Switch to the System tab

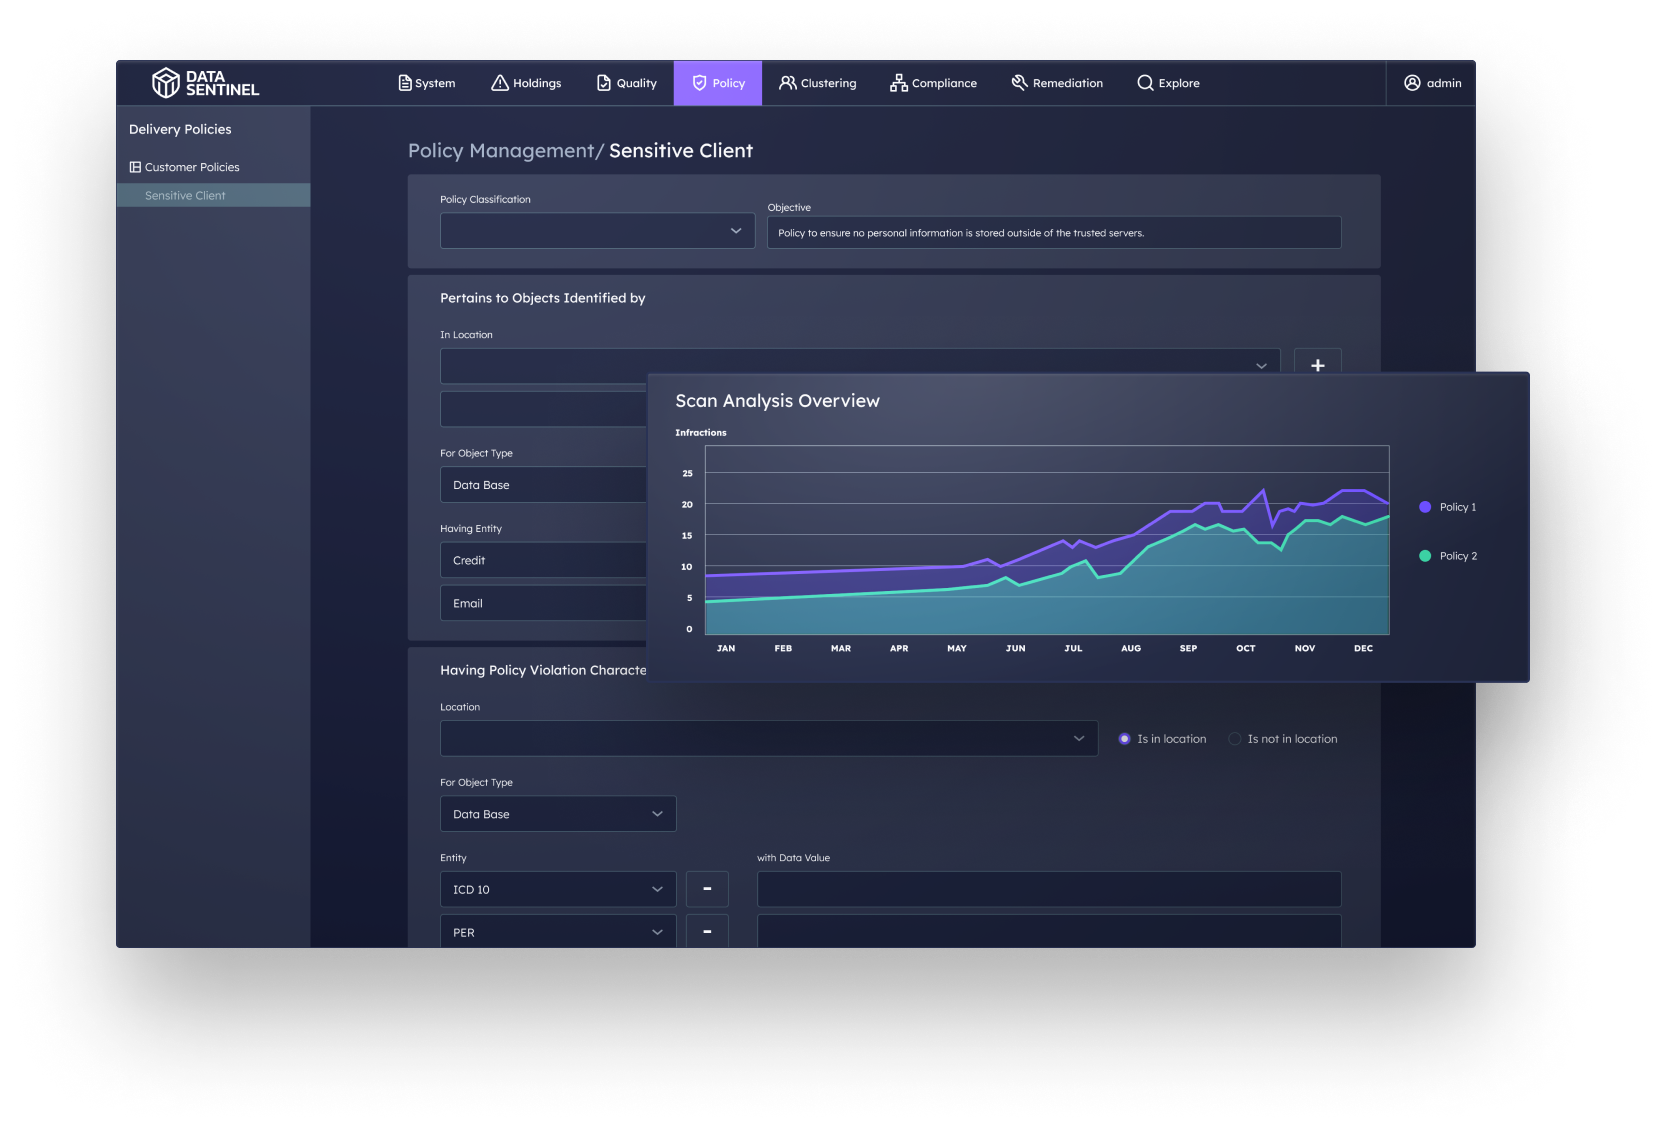click(426, 83)
